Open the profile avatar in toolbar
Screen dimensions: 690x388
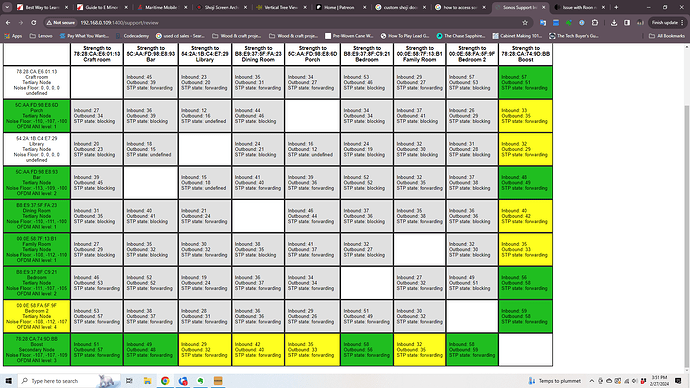click(x=640, y=22)
